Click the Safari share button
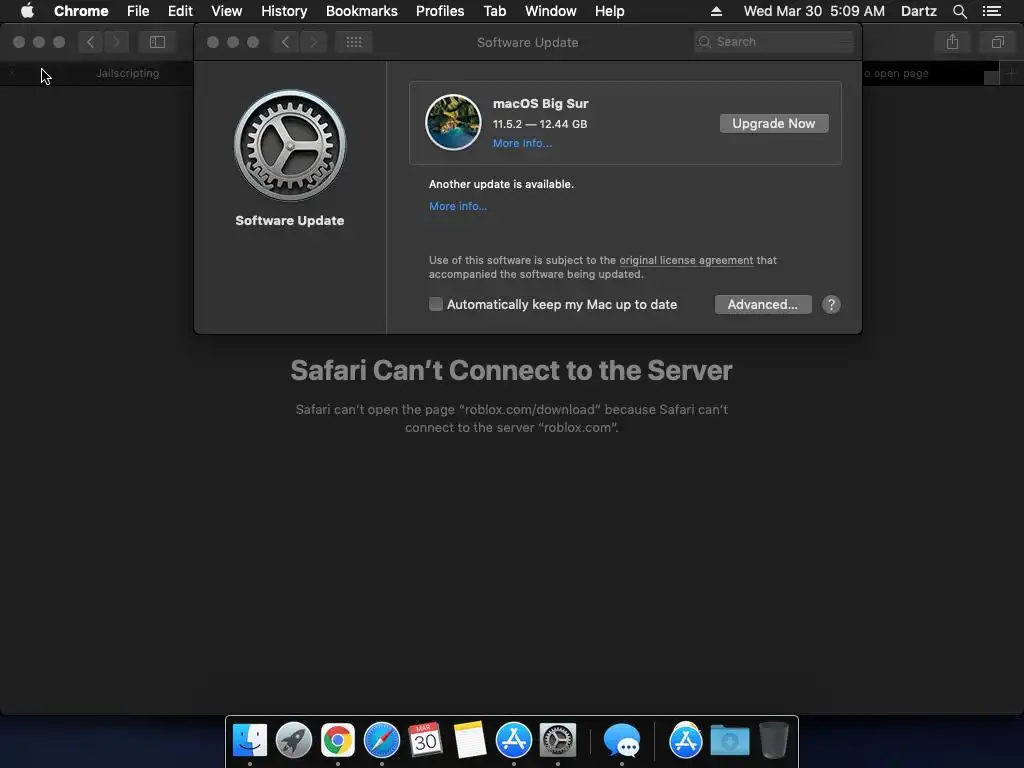The height and width of the screenshot is (768, 1024). (953, 42)
